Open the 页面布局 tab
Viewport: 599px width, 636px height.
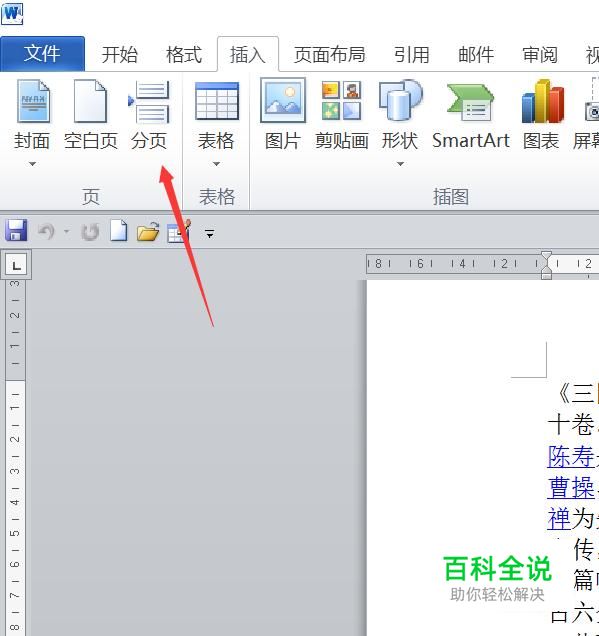(x=329, y=54)
